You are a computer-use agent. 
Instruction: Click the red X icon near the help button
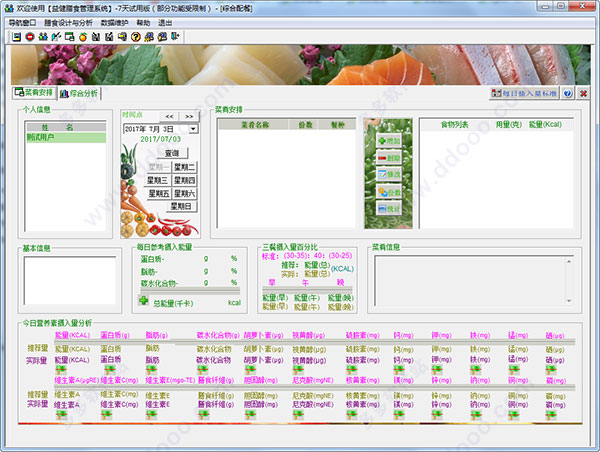pos(583,93)
